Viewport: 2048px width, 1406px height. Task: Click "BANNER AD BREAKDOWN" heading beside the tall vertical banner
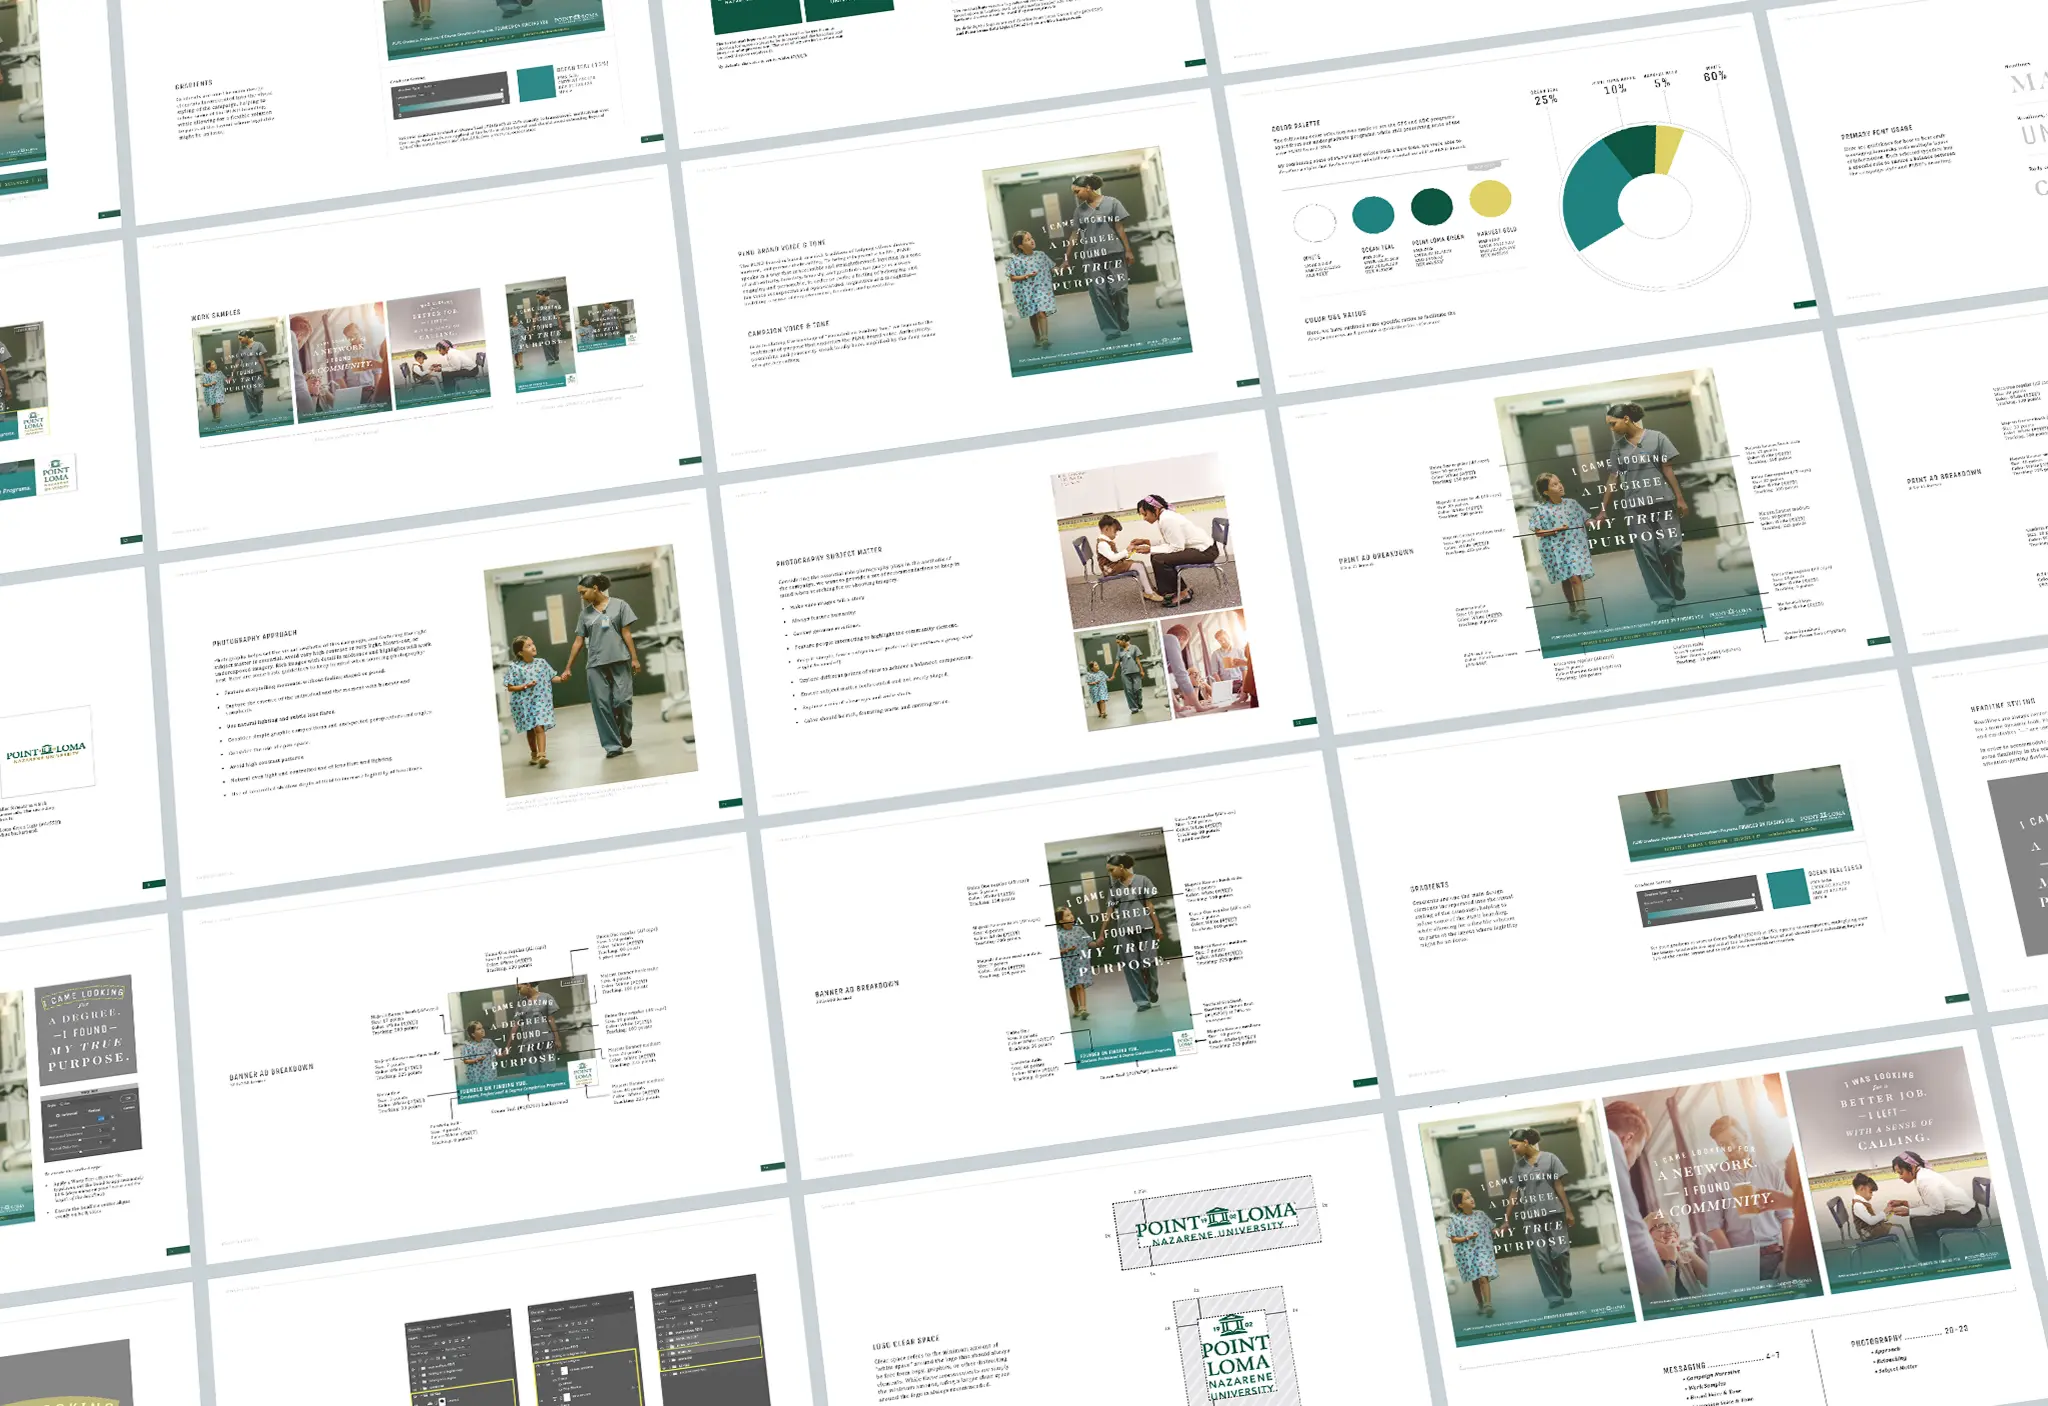857,990
